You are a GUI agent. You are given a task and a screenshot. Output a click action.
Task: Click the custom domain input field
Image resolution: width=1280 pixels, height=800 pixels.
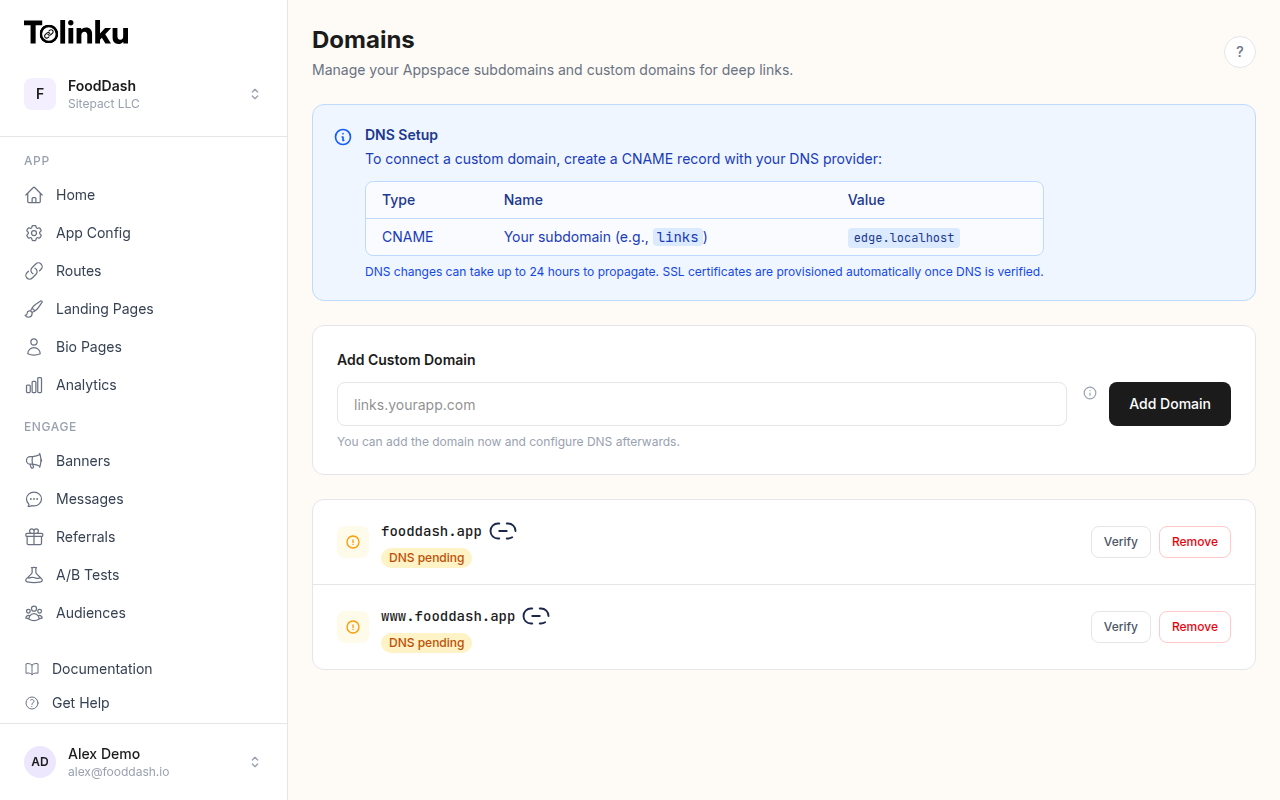(700, 404)
